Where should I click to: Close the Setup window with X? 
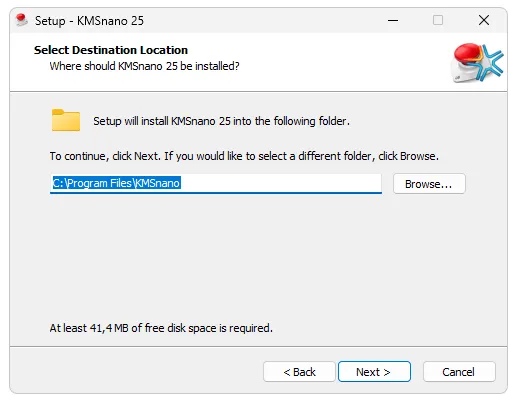pyautogui.click(x=484, y=20)
